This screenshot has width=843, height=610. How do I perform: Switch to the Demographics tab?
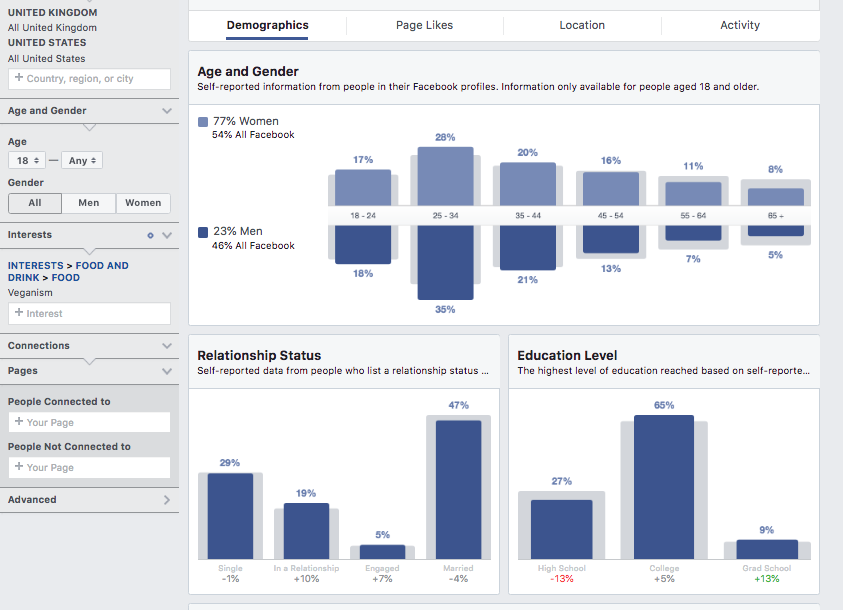(267, 25)
